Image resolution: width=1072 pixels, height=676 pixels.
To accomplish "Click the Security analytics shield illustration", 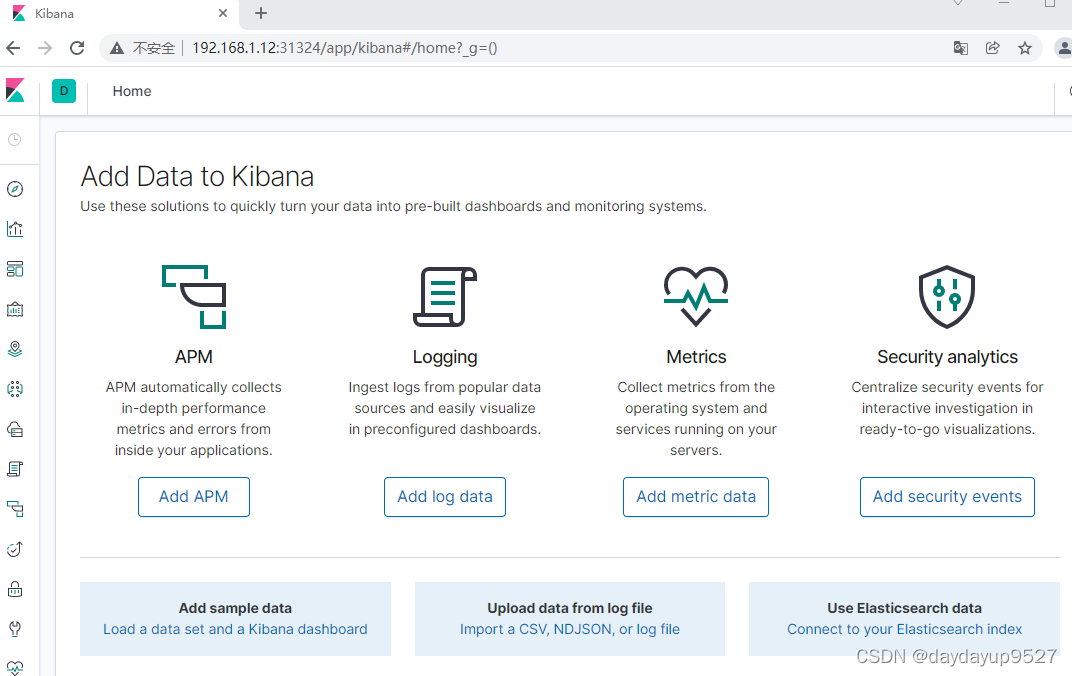I will [947, 297].
